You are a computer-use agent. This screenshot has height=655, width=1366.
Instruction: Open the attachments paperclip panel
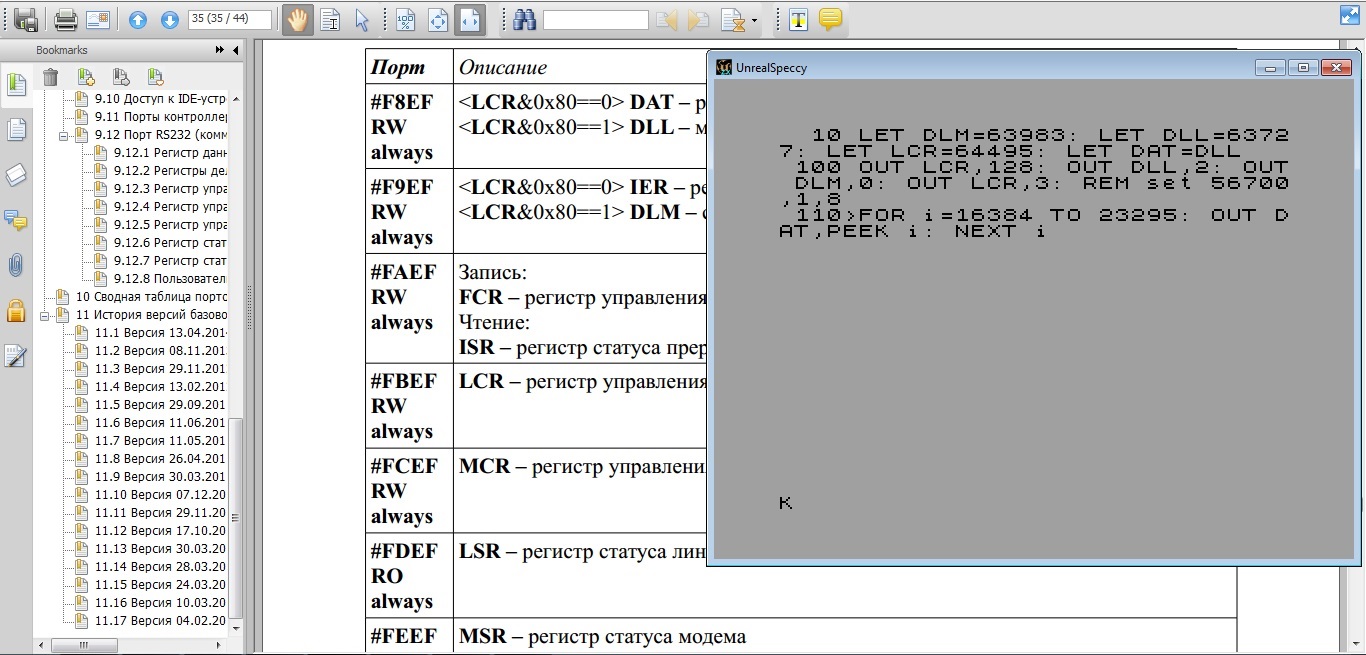(x=15, y=265)
